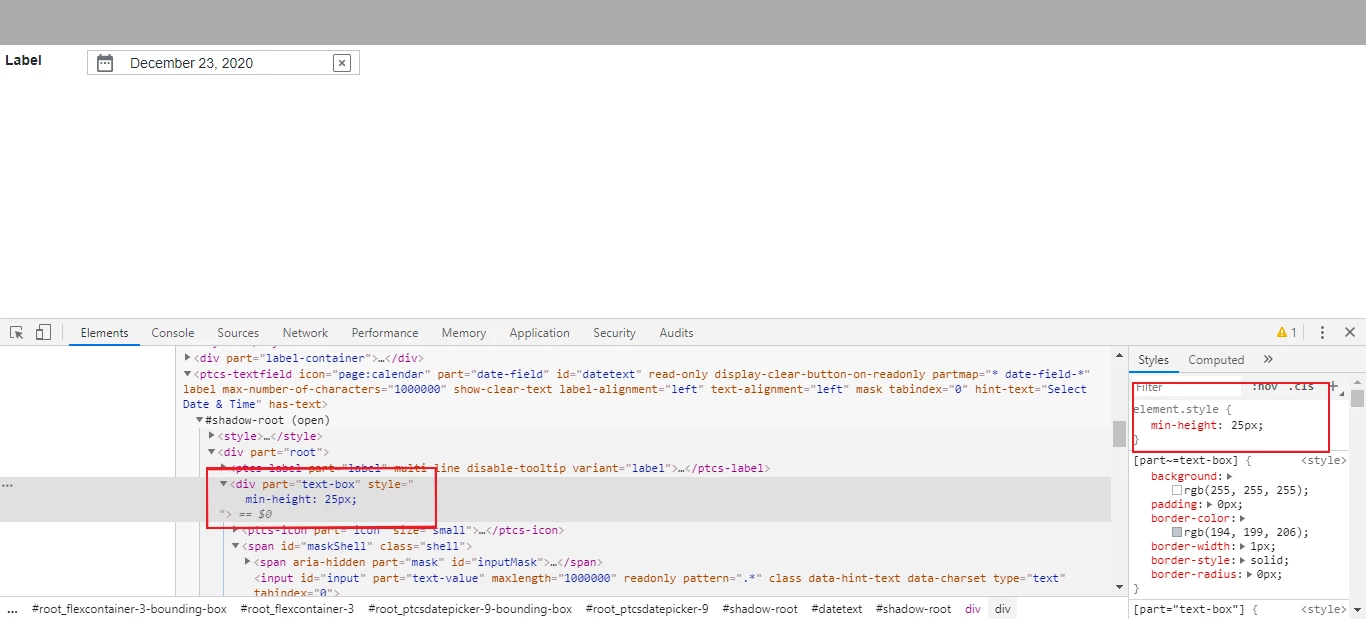Collapse the div part="text-box" node
The image size is (1366, 619).
(x=224, y=484)
